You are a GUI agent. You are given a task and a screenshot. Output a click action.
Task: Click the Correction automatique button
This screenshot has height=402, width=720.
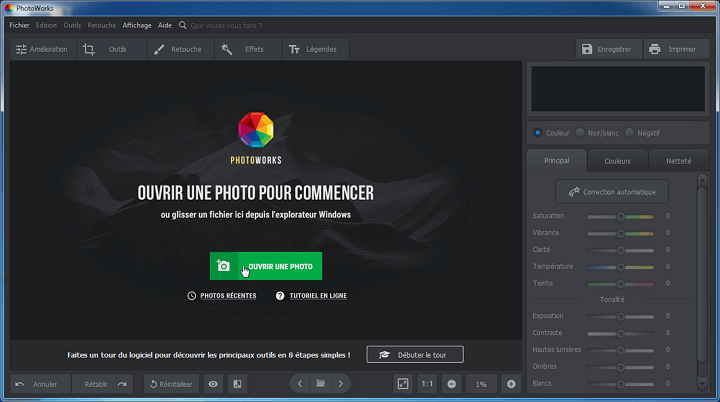click(612, 192)
